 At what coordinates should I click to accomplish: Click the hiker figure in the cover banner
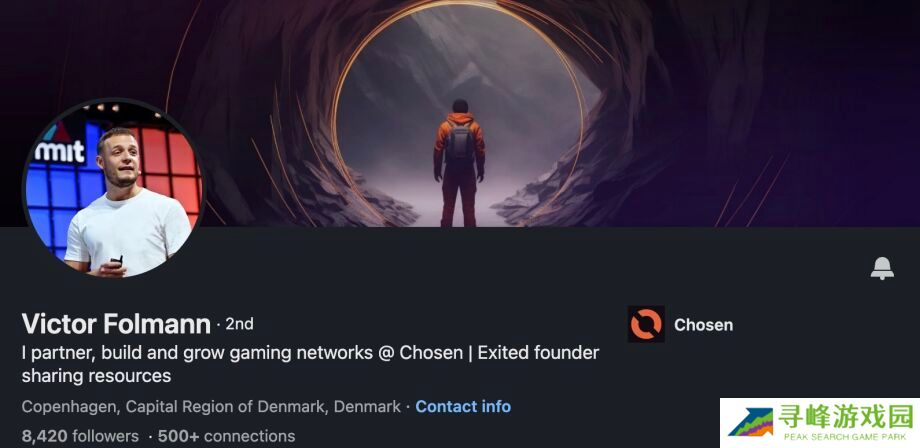(x=459, y=162)
